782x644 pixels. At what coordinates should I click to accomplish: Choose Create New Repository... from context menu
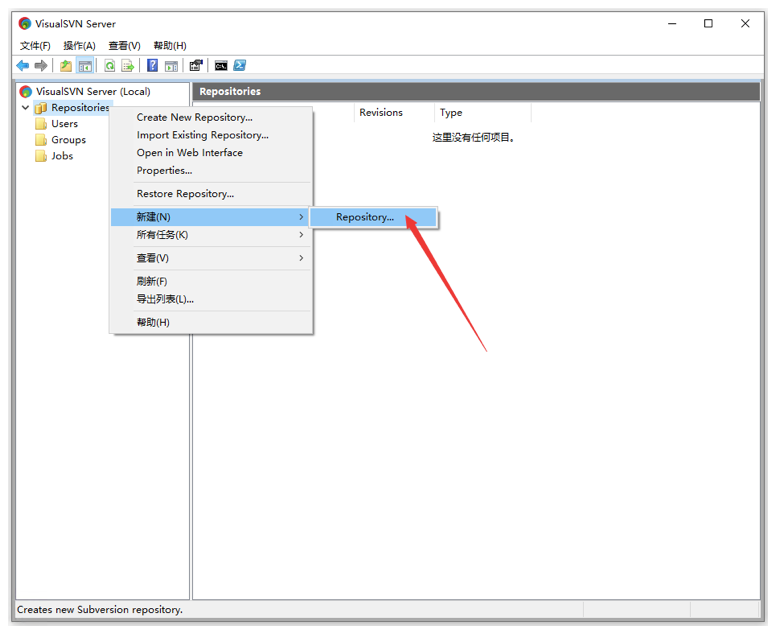point(194,117)
